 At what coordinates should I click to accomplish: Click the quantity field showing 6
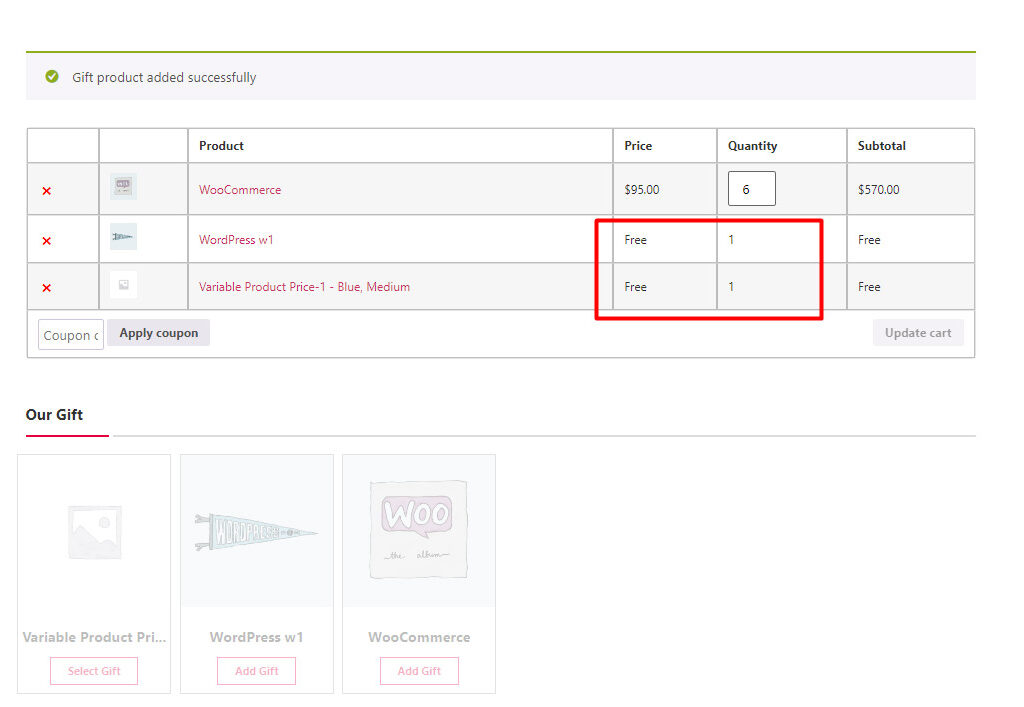751,188
